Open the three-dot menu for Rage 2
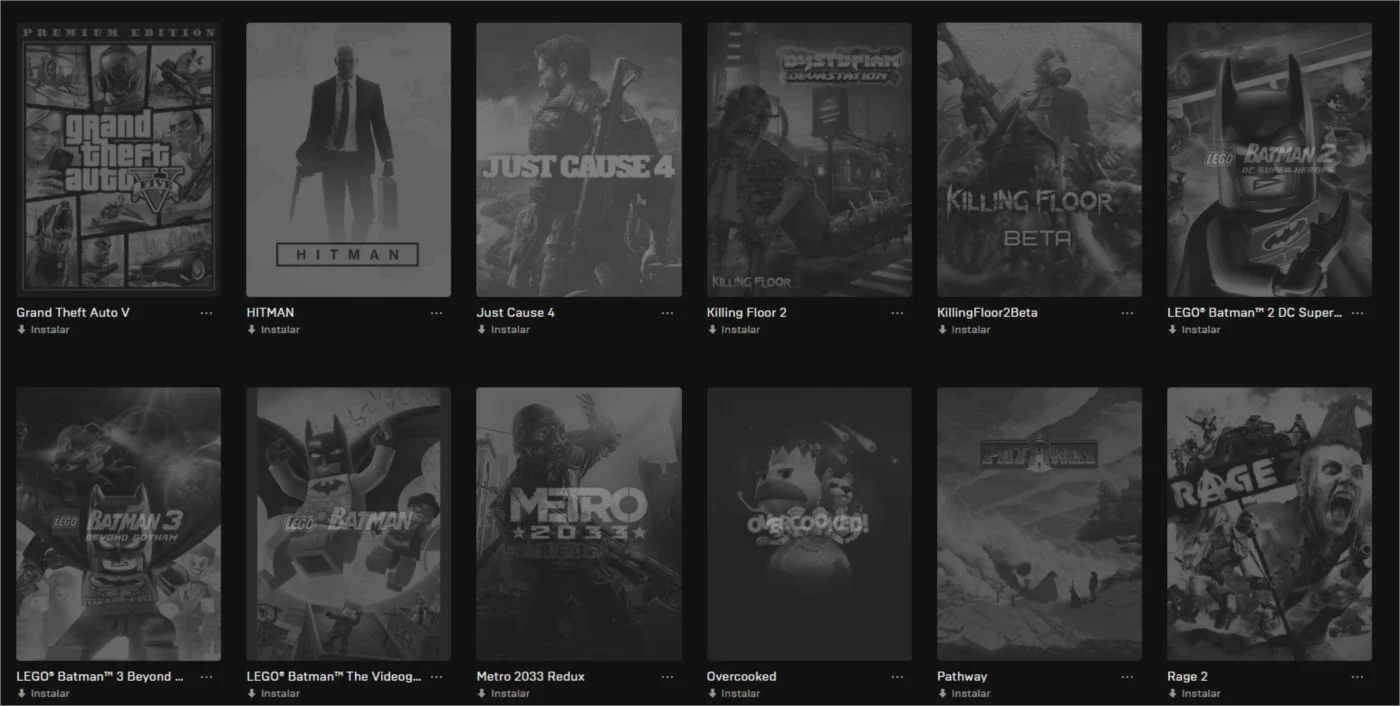The height and width of the screenshot is (706, 1400). 1357,677
